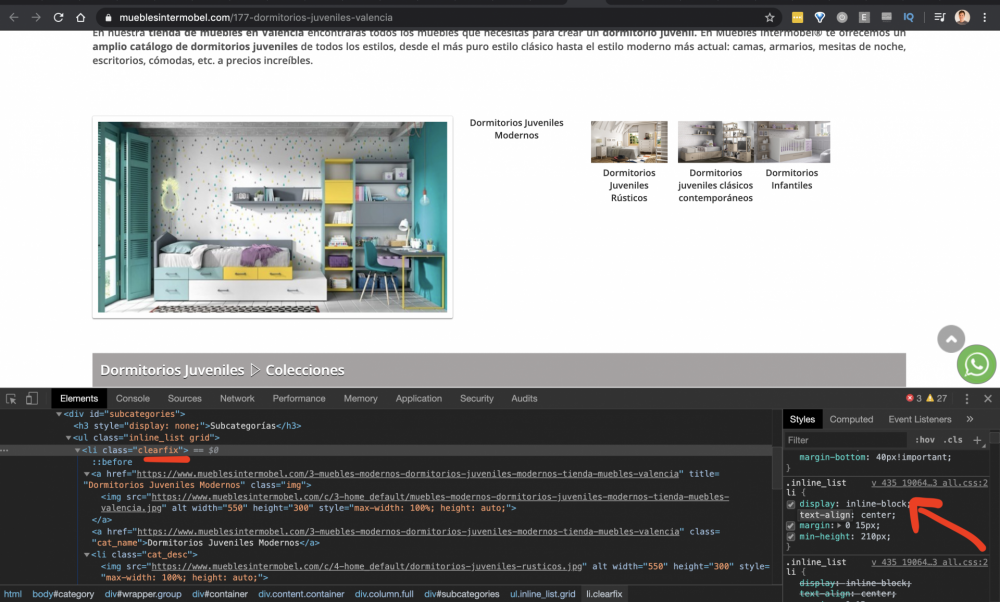Disable the display: inline-block property
This screenshot has height=602, width=1000.
[x=791, y=504]
